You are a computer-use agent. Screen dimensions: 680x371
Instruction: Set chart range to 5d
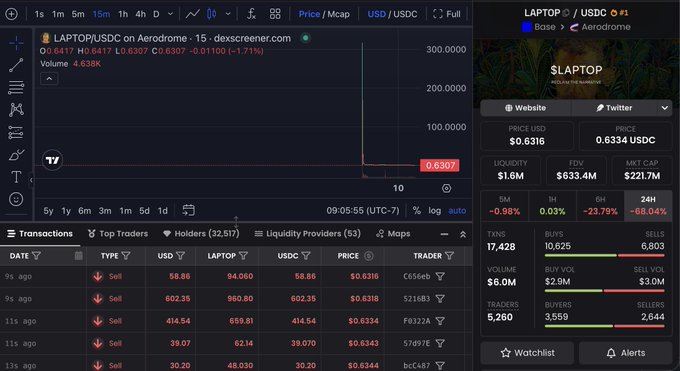144,210
